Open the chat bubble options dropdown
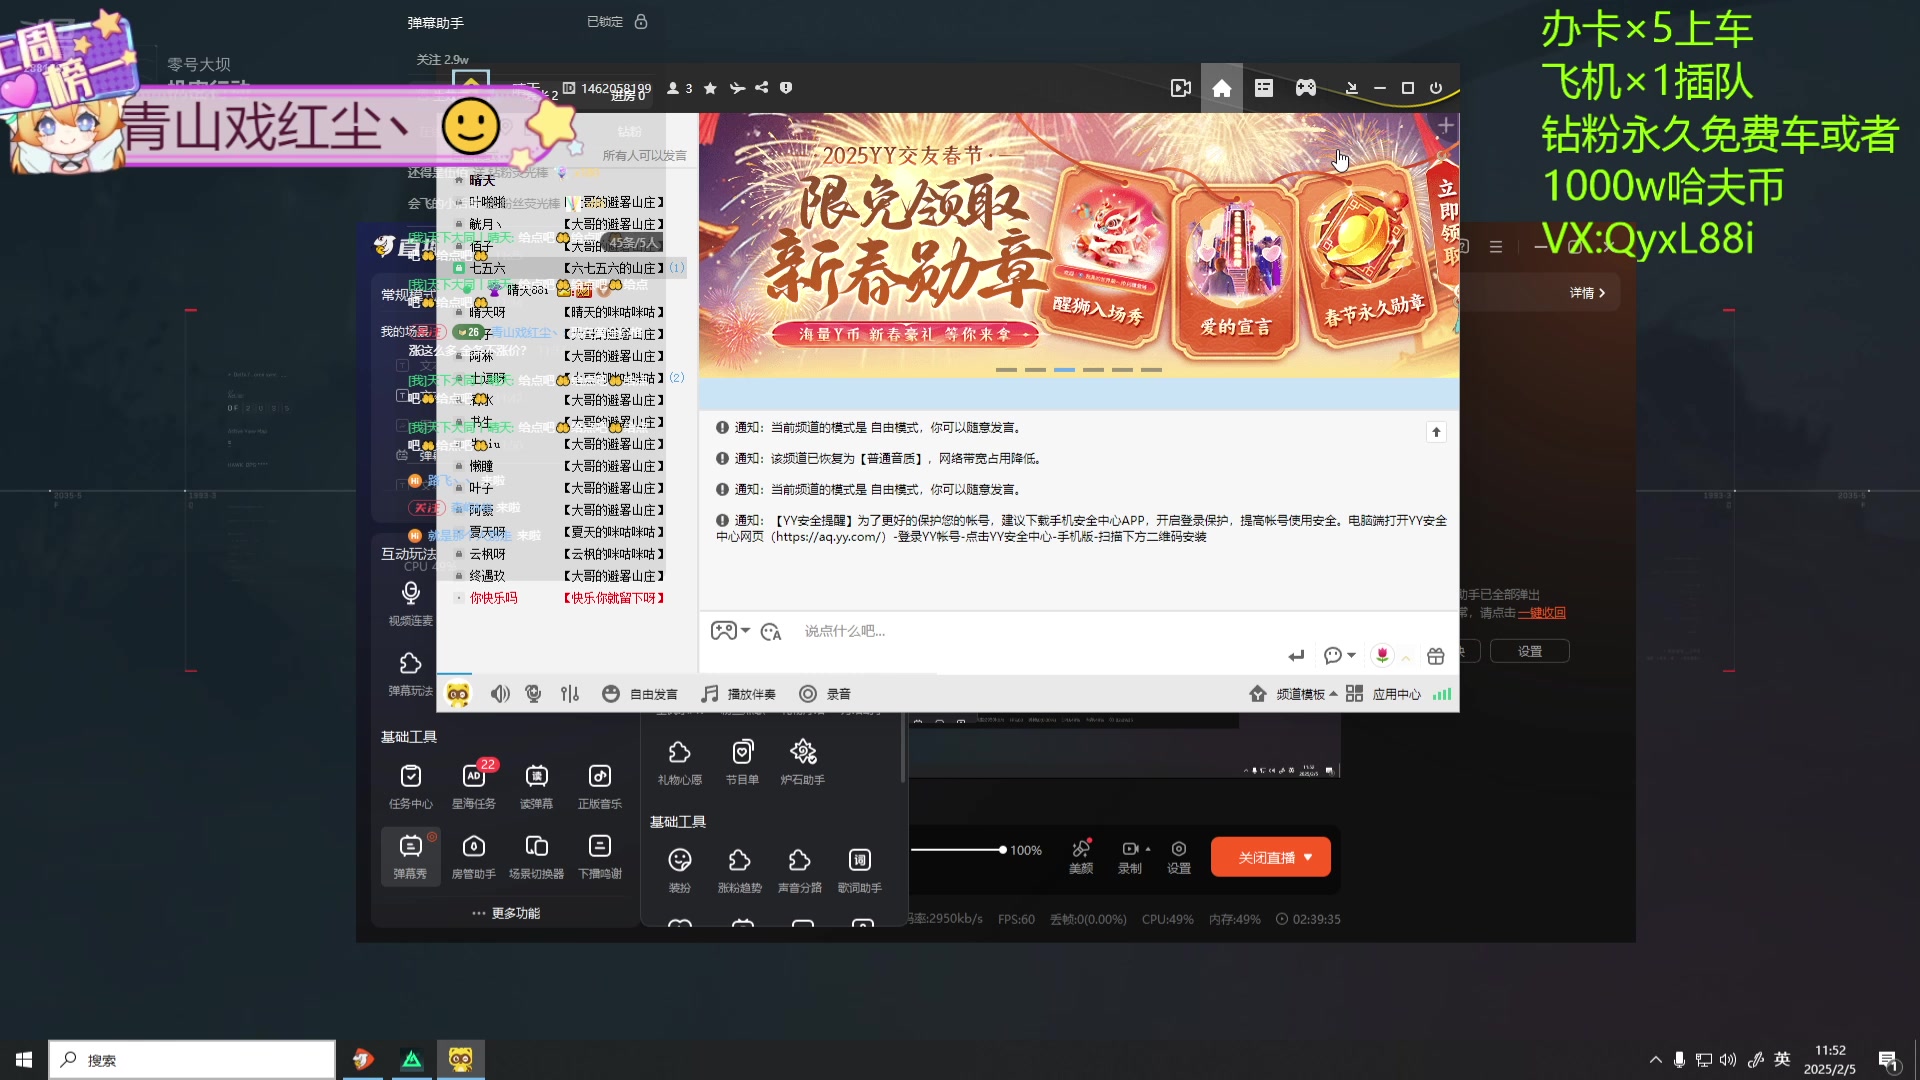 [x=1351, y=656]
